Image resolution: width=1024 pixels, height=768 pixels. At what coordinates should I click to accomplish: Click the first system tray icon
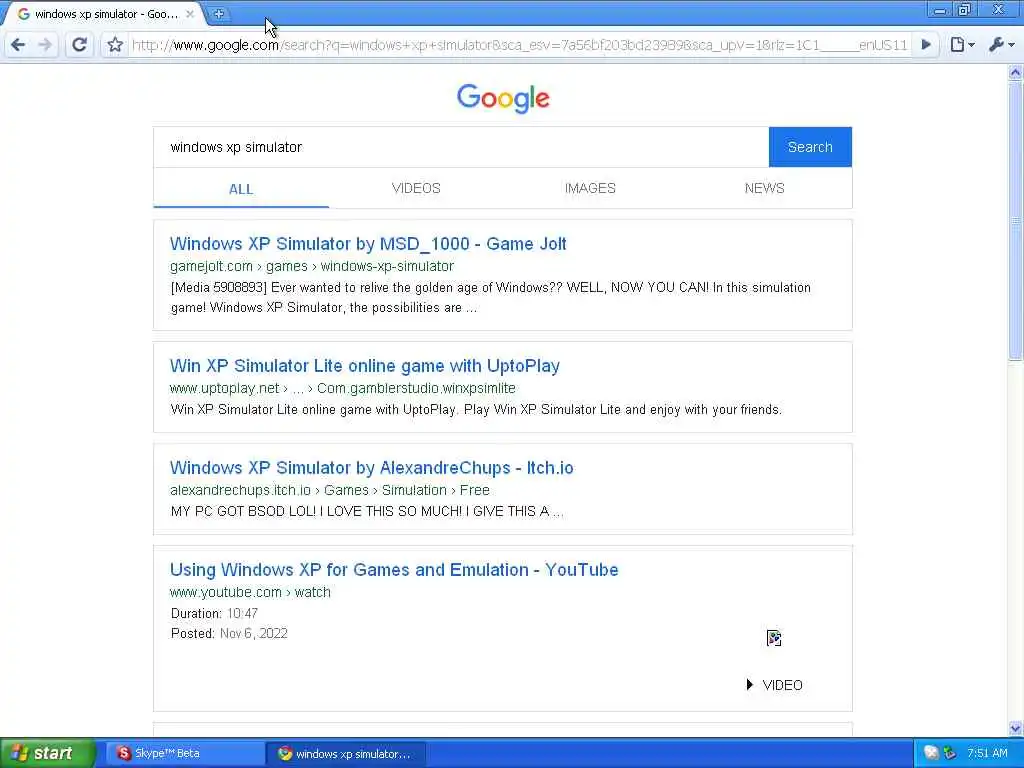[931, 753]
